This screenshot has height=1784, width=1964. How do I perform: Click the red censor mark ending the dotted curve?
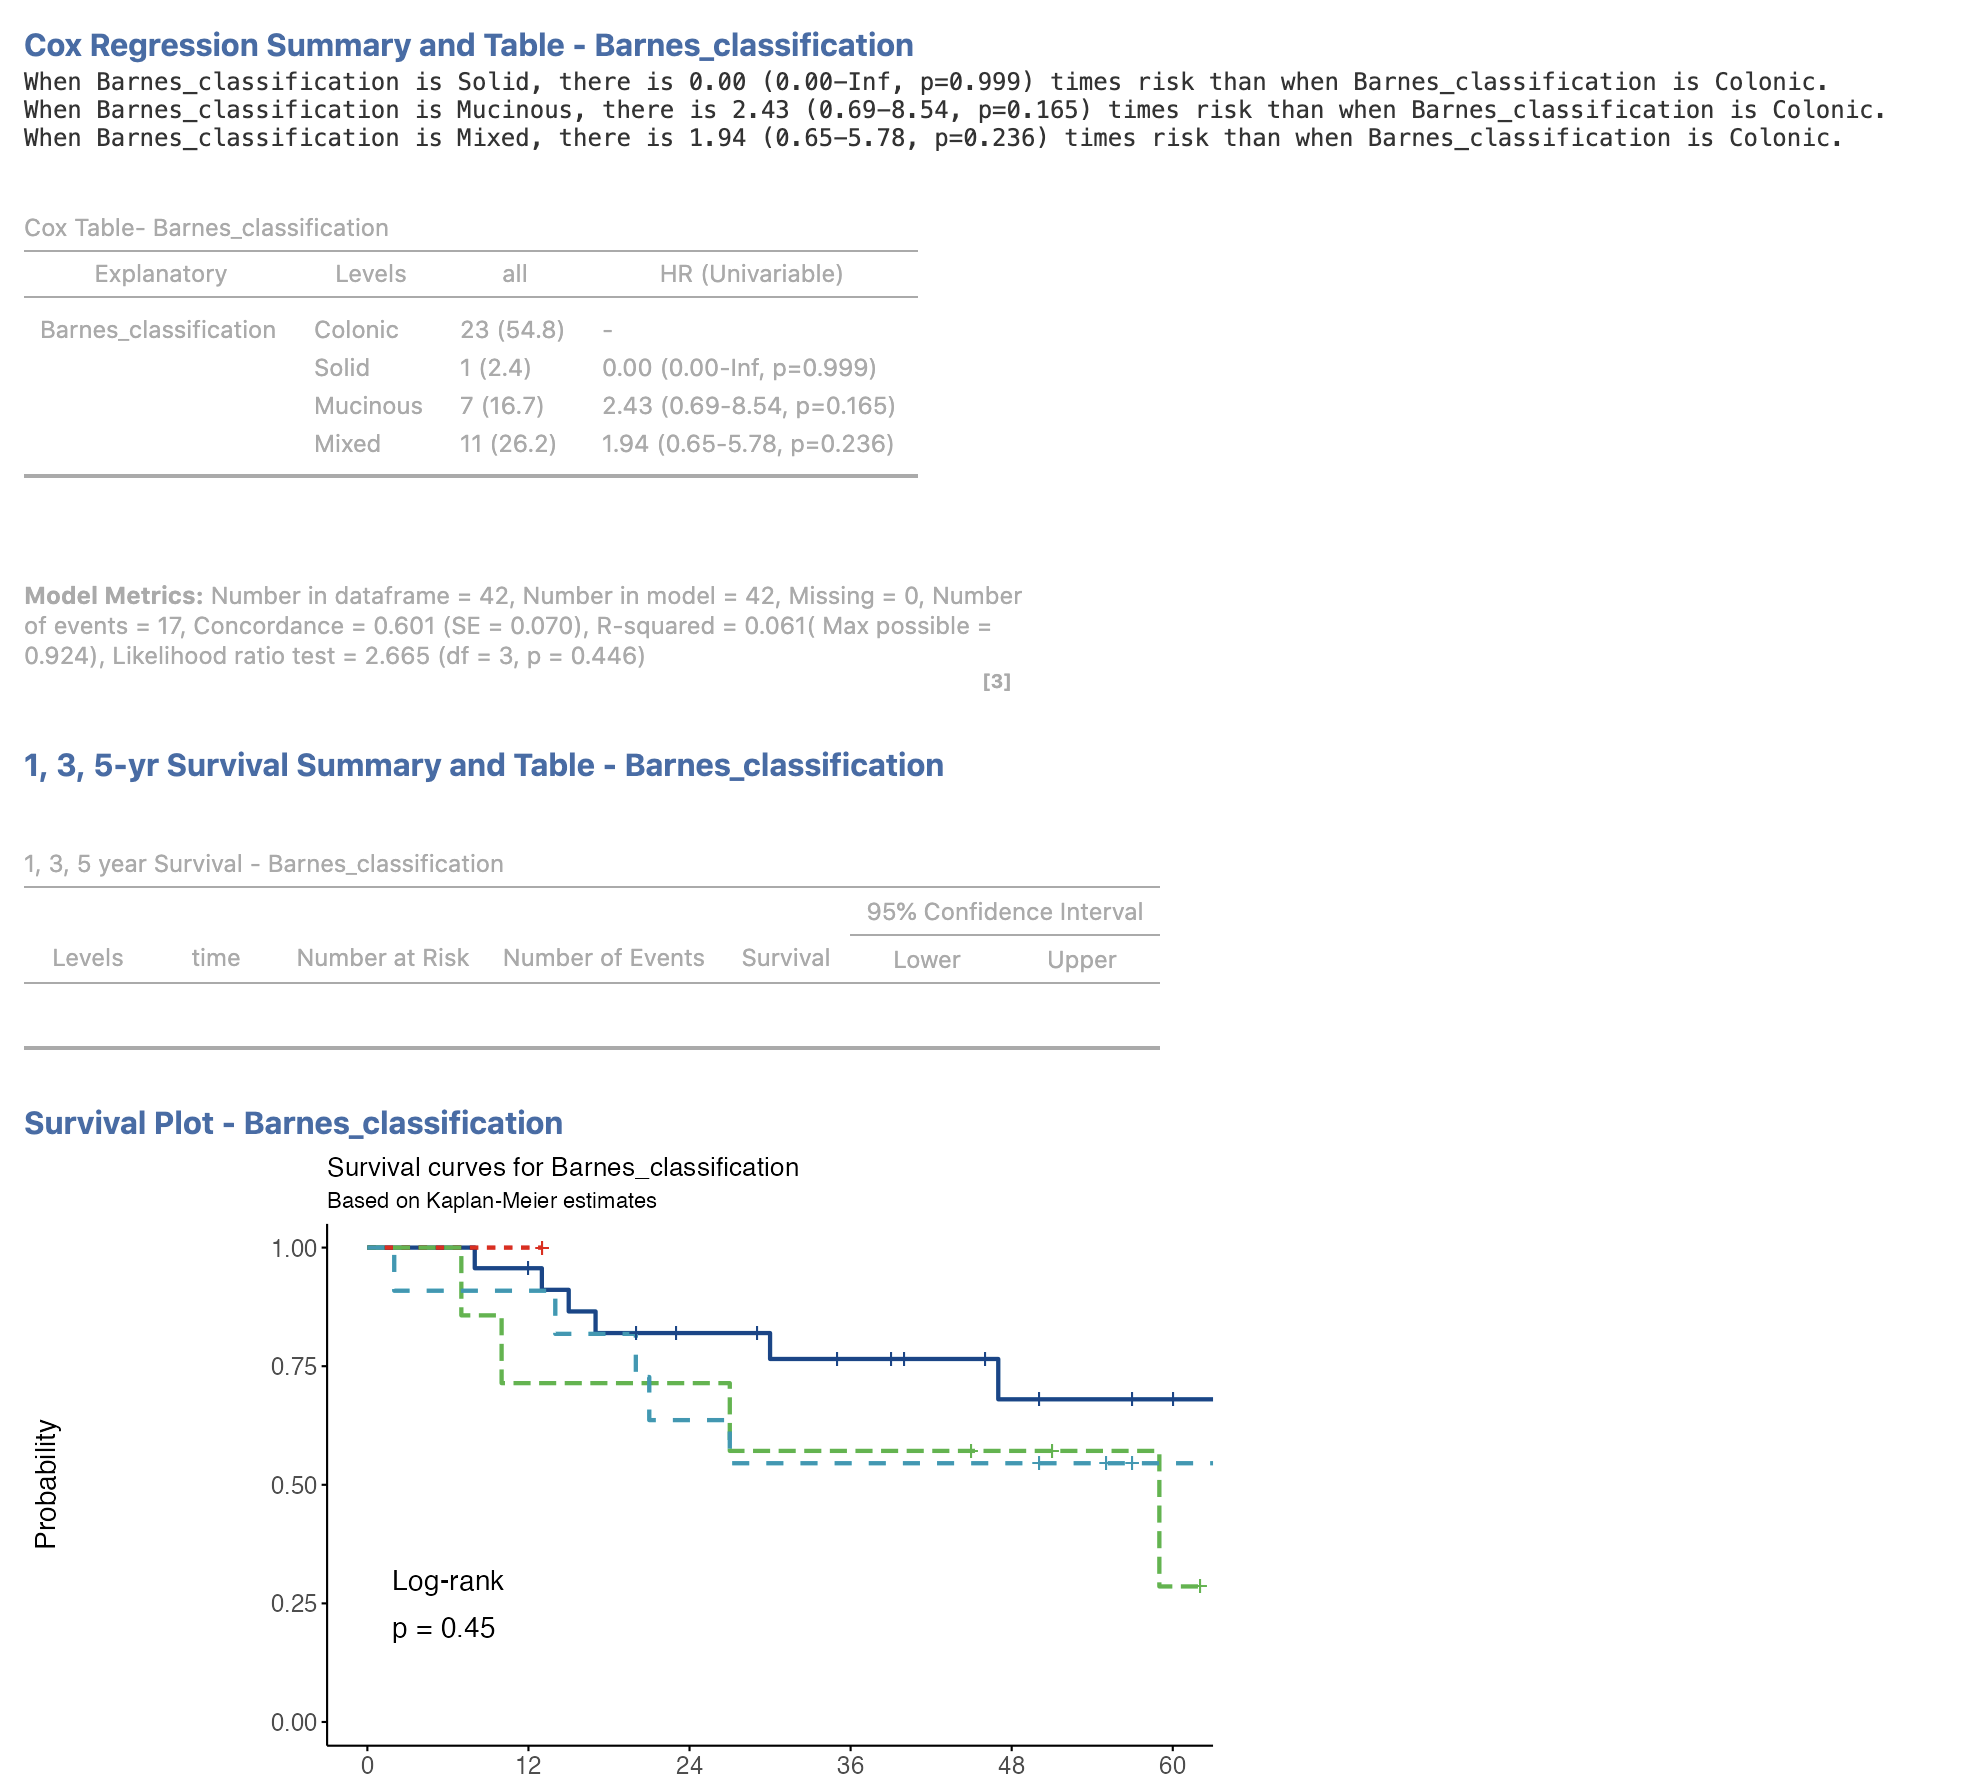tap(542, 1248)
